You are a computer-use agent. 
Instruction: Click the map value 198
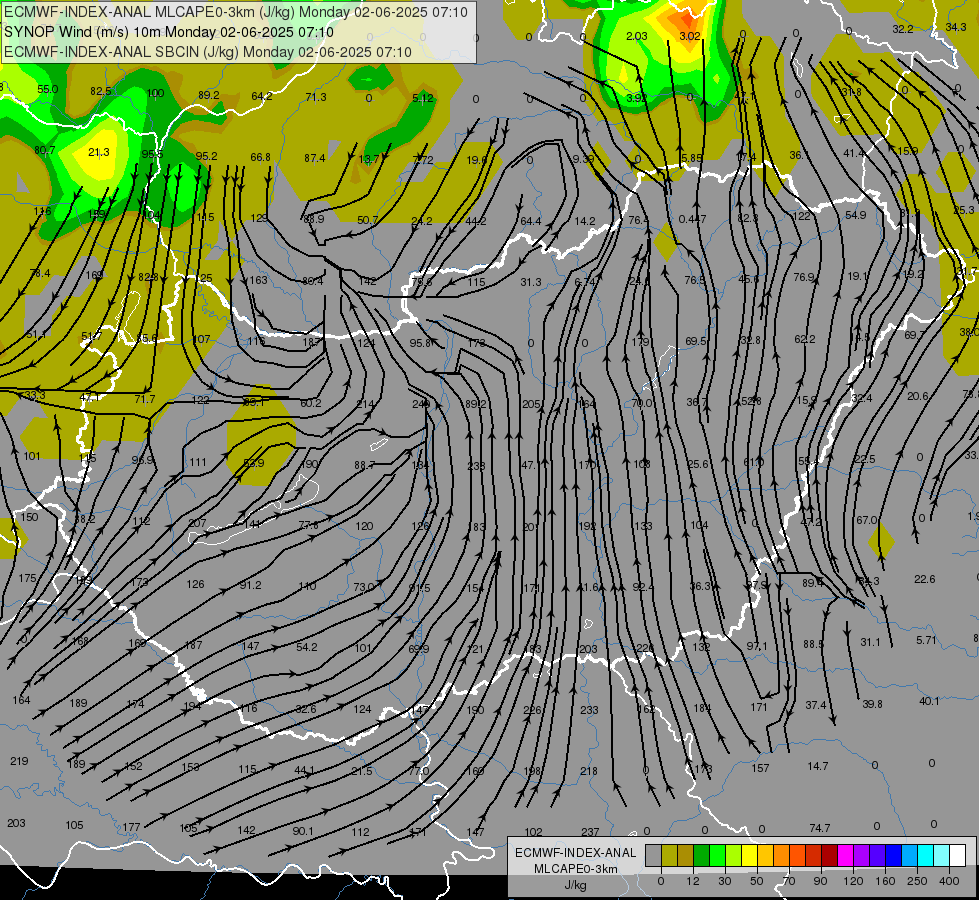532,771
